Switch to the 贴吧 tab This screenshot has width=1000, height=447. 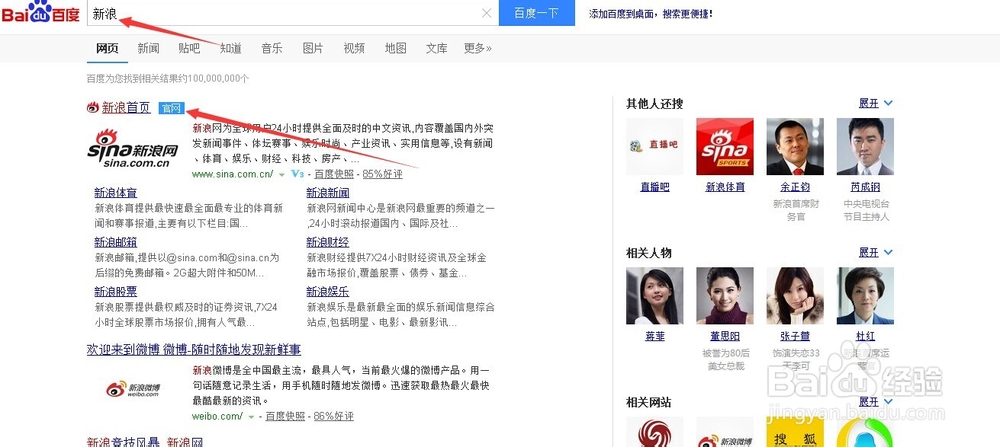coord(189,48)
